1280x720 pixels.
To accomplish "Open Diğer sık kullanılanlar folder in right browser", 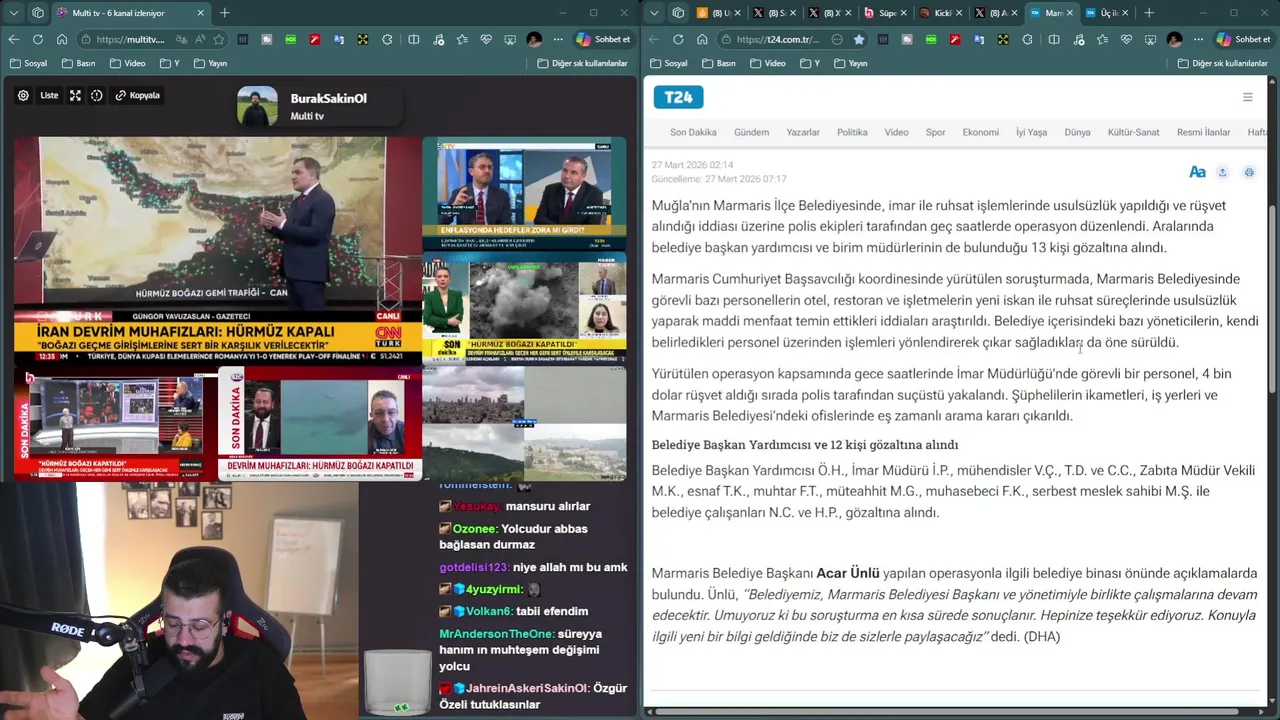I will click(1222, 63).
